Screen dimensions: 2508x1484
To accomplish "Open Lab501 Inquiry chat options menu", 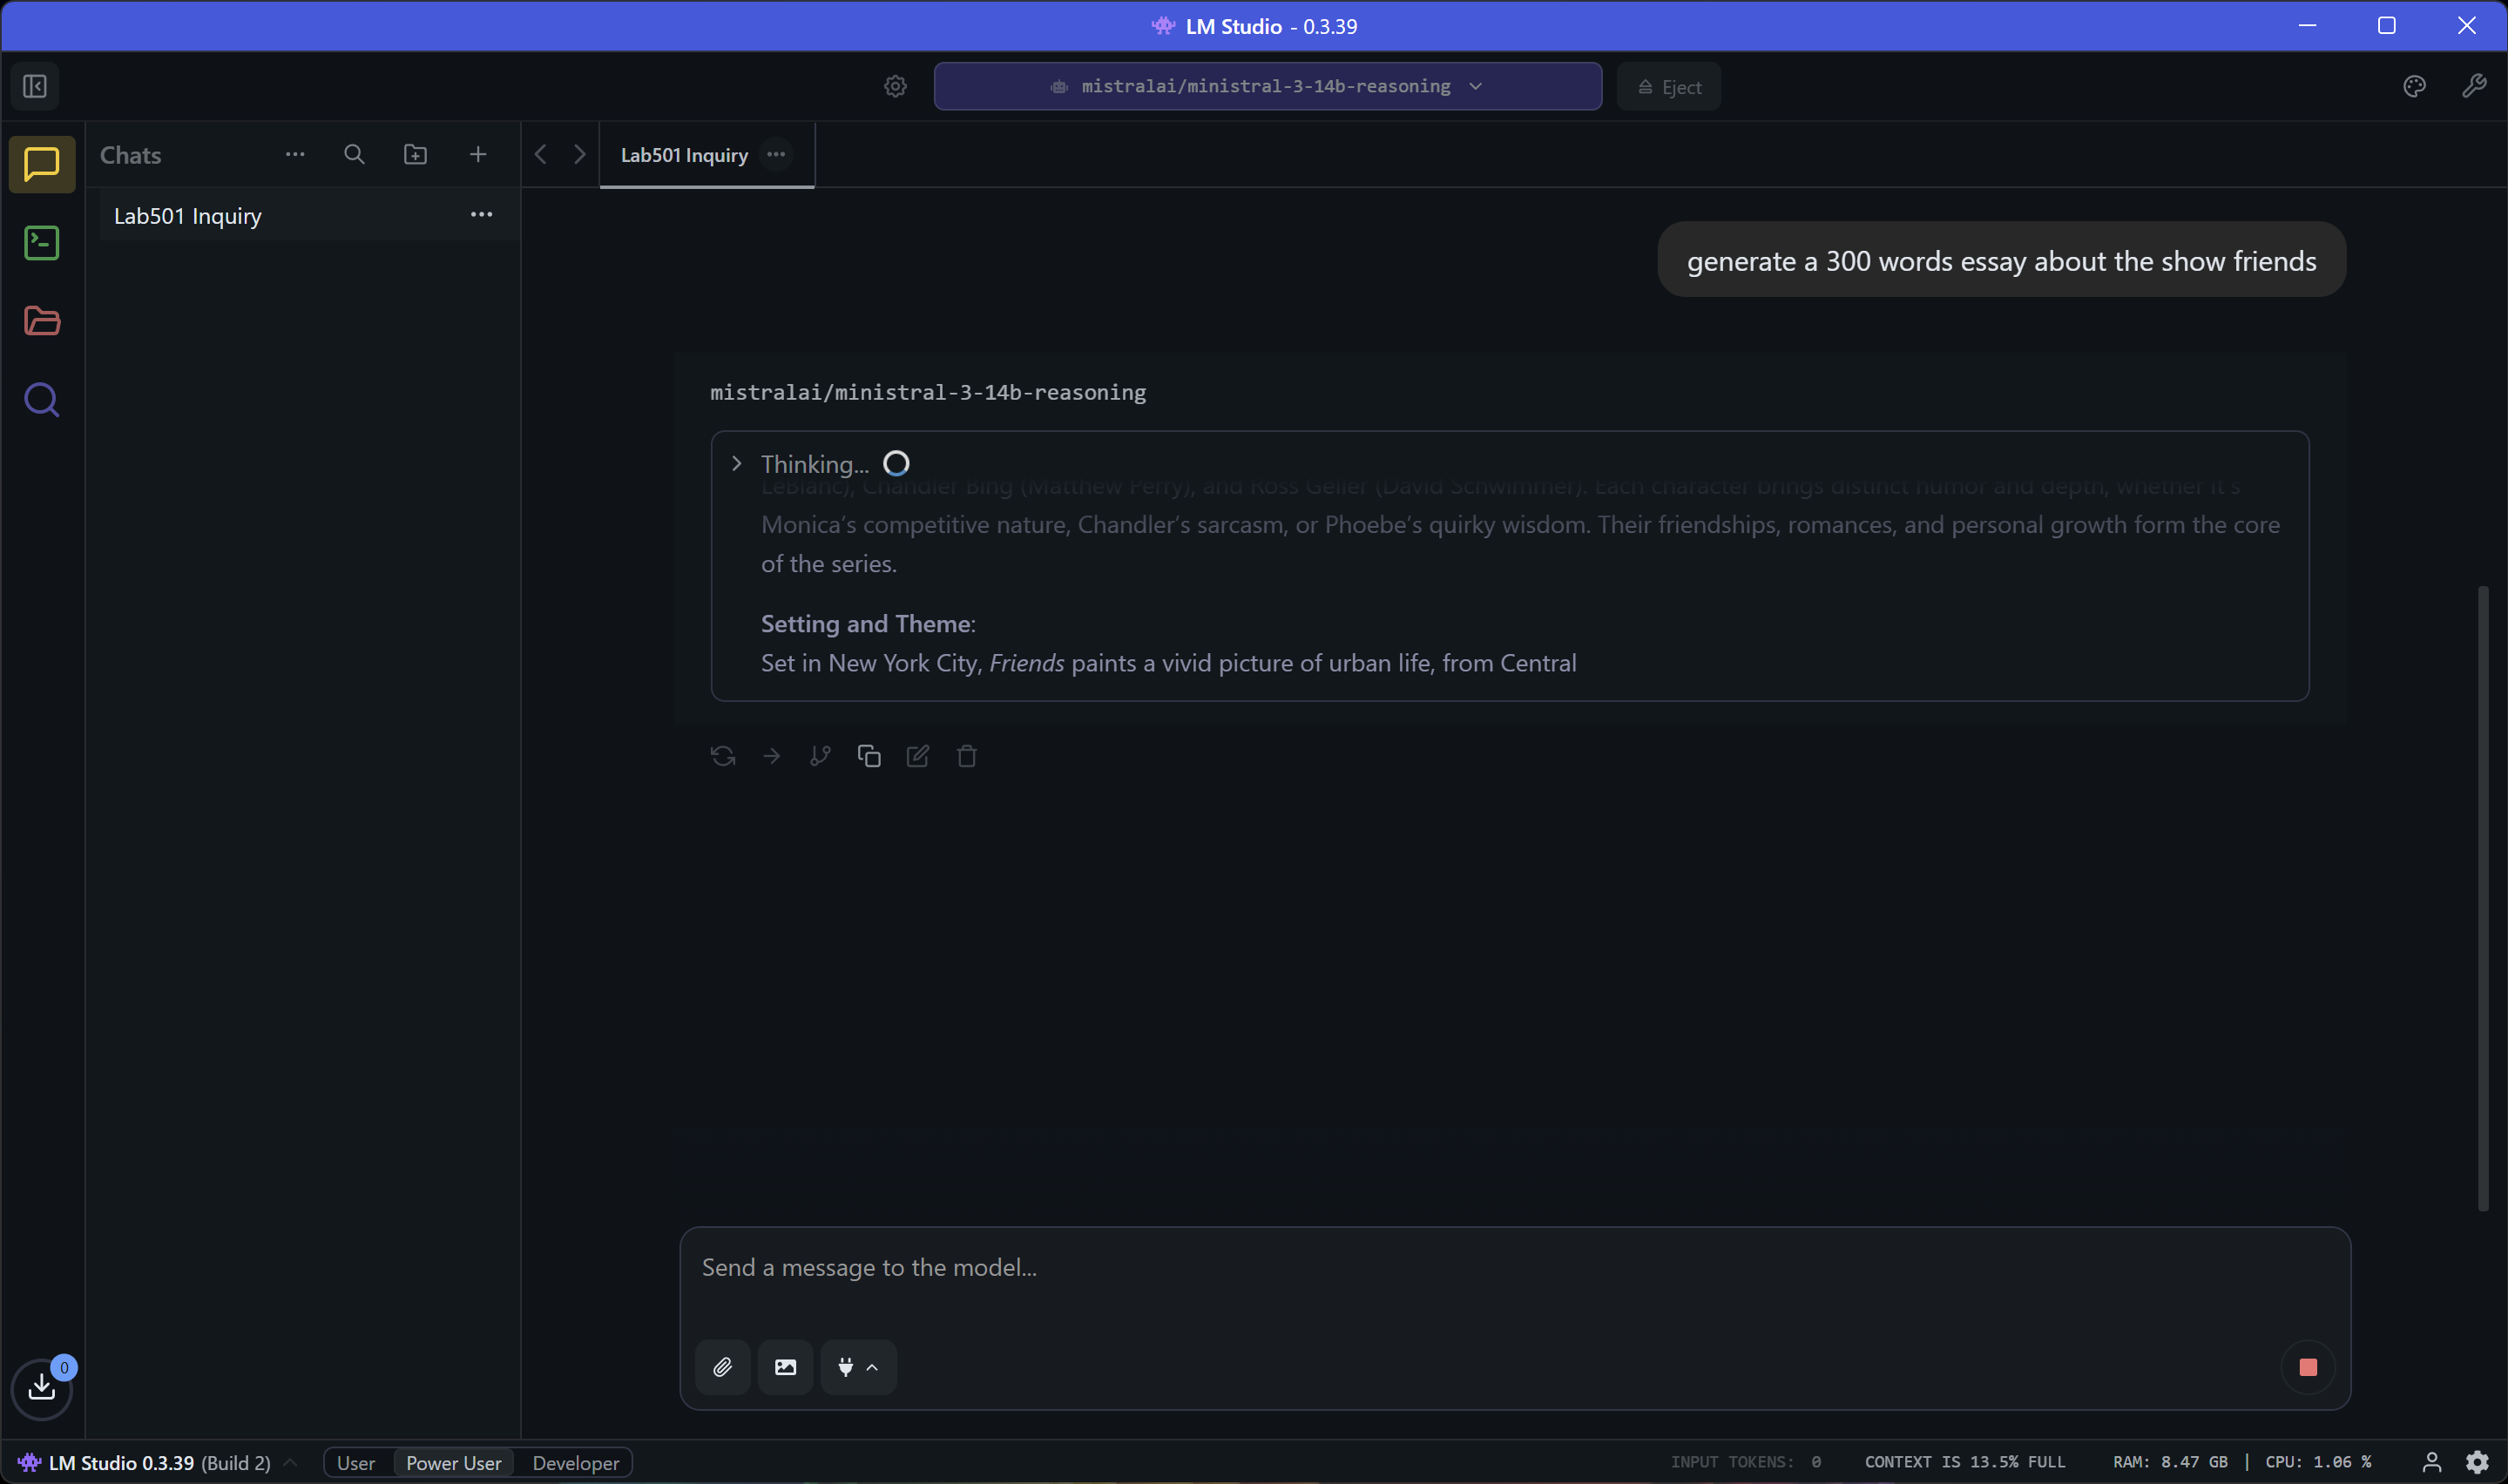I will (481, 215).
